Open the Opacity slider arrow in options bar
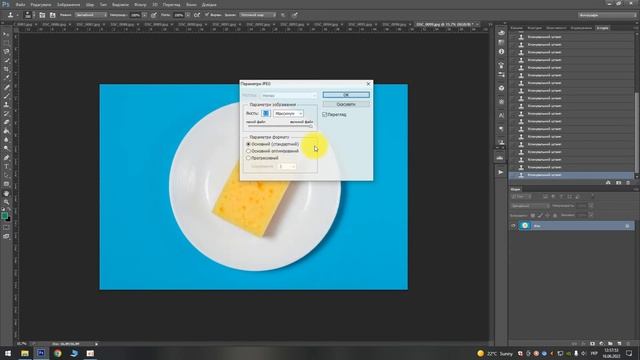Image resolution: width=640 pixels, height=360 pixels. 144,15
